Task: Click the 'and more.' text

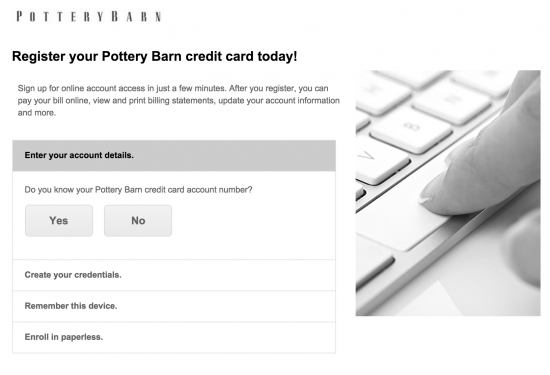Action: [37, 113]
